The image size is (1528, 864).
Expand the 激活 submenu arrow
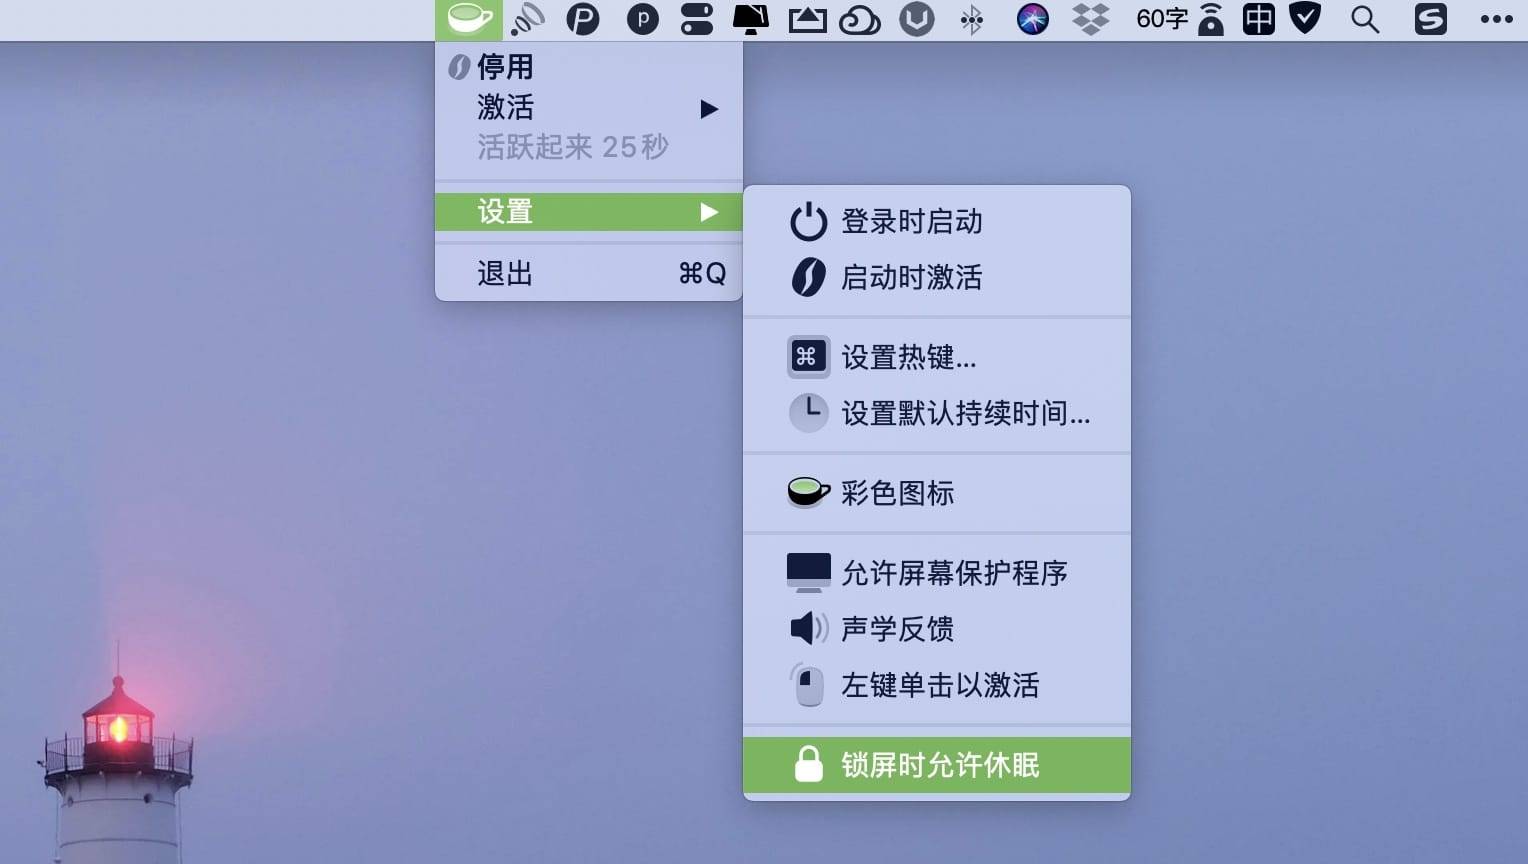(x=709, y=108)
